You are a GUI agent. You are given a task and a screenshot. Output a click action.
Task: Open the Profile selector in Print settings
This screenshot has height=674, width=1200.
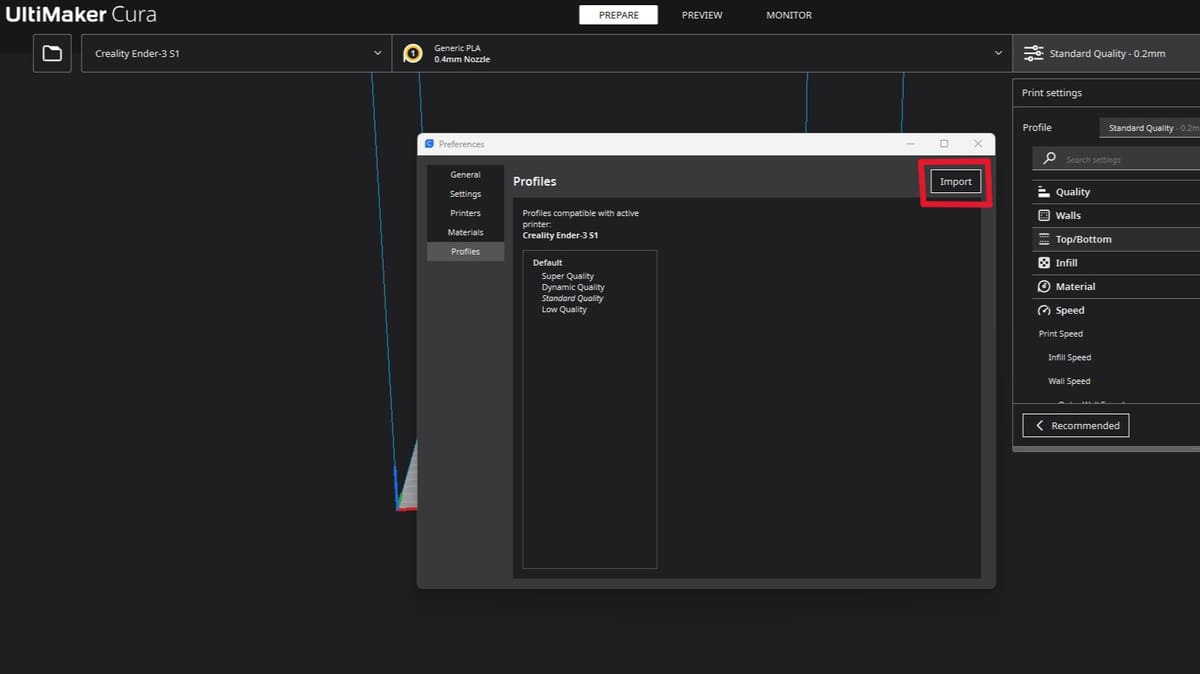point(1149,128)
